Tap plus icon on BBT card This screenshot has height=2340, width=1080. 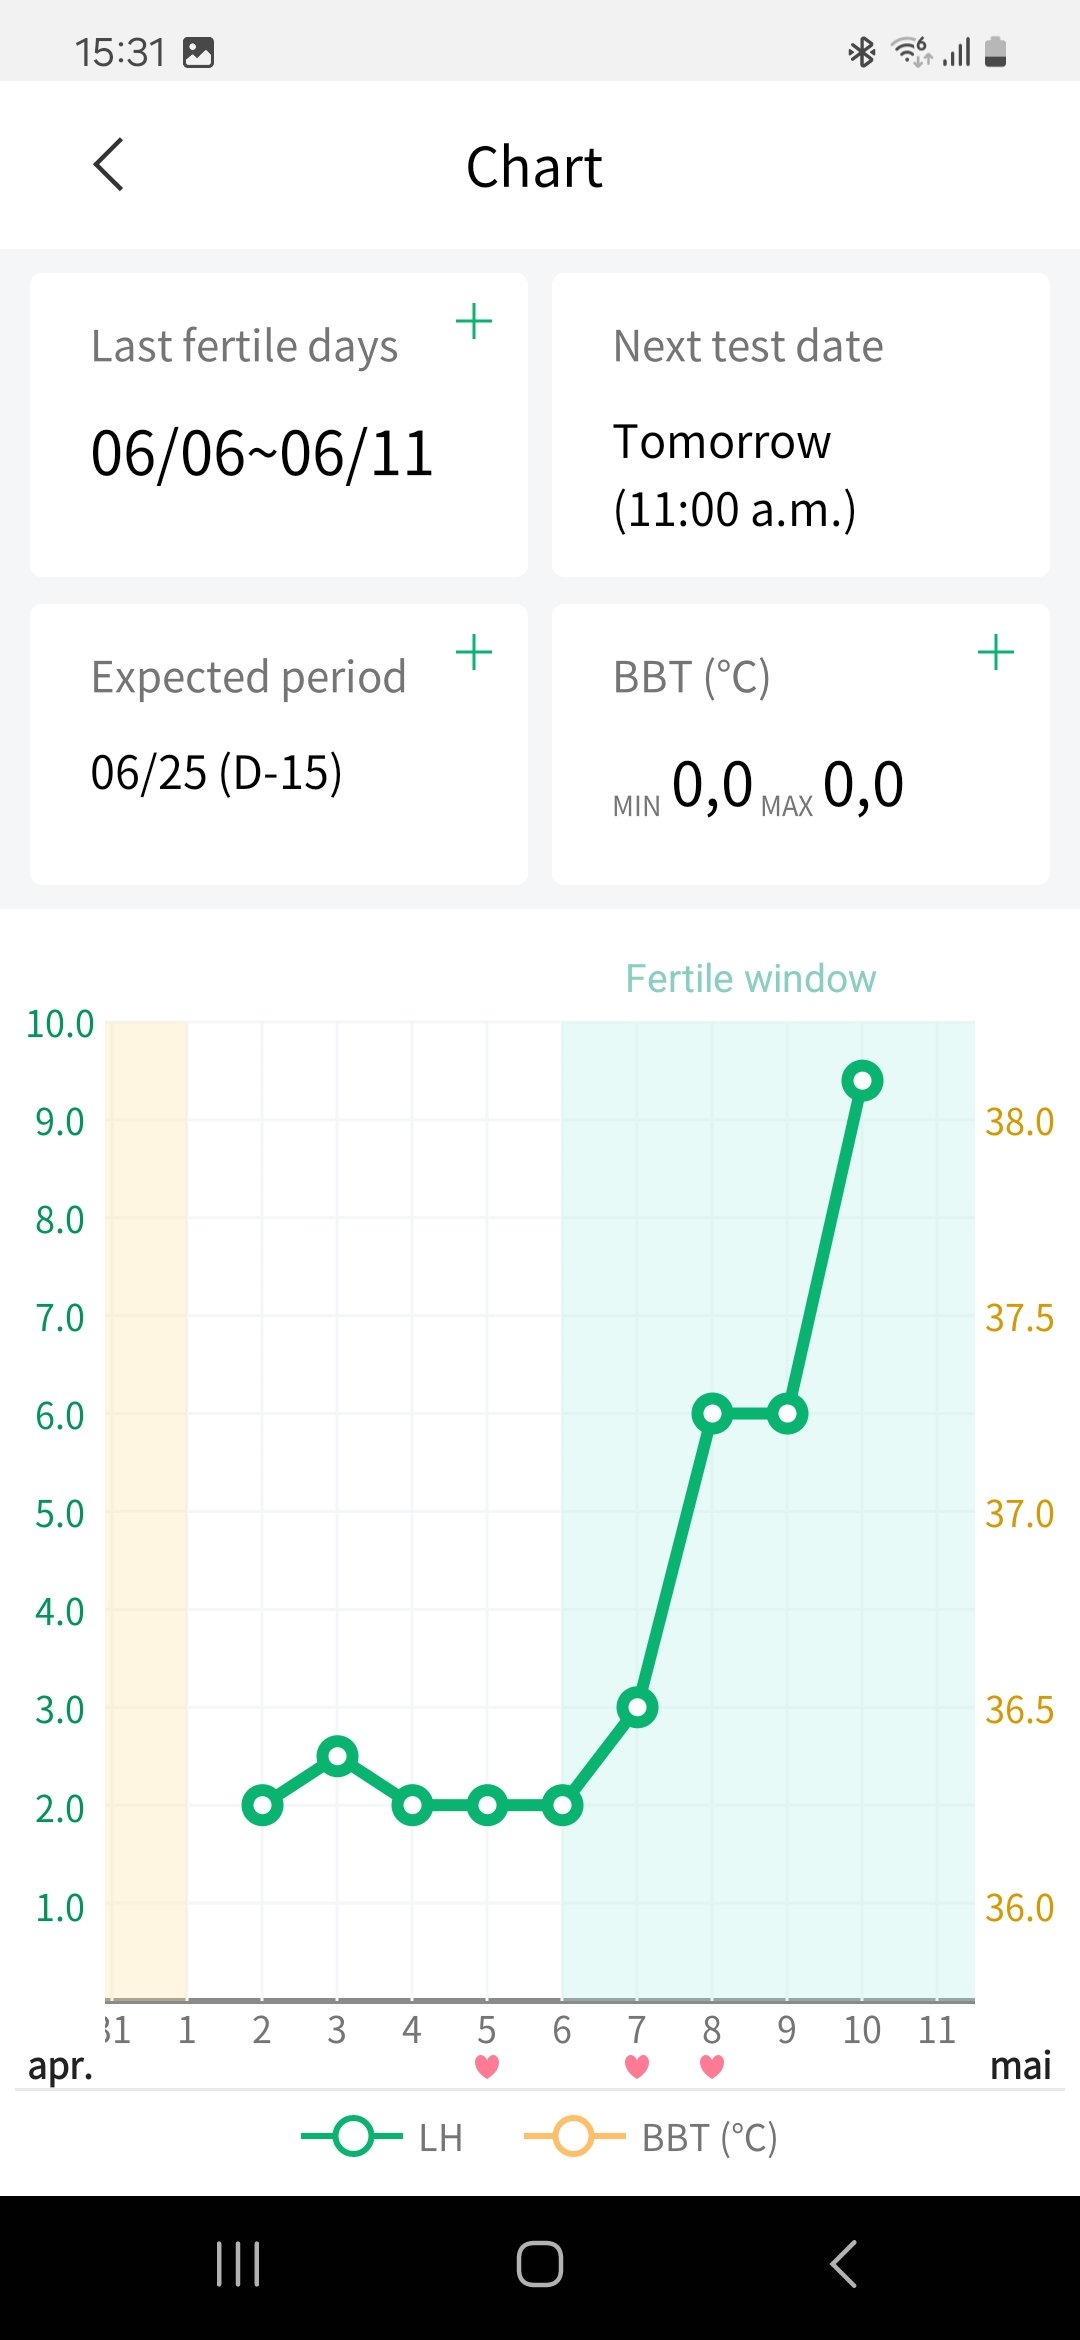pyautogui.click(x=995, y=653)
